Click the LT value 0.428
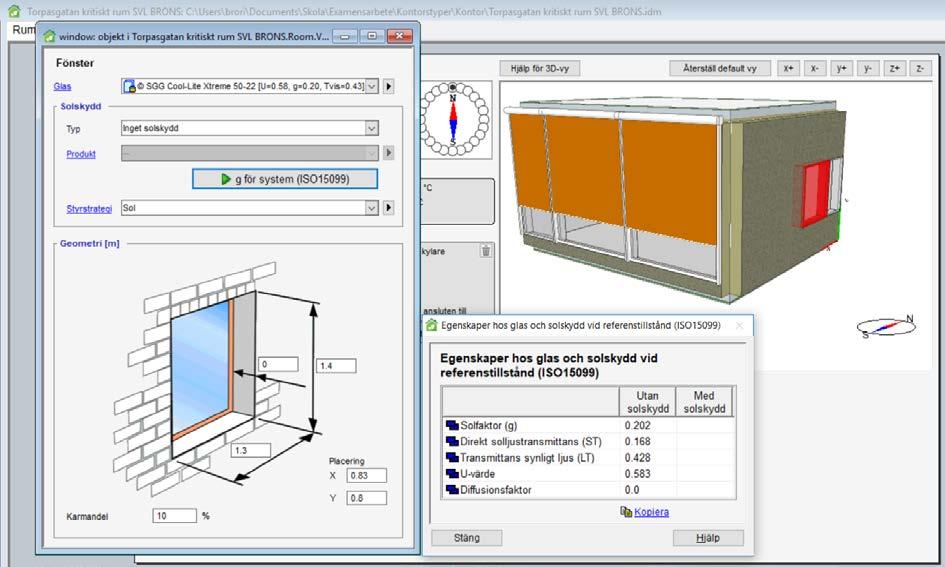Viewport: 945px width, 567px height. tap(638, 458)
